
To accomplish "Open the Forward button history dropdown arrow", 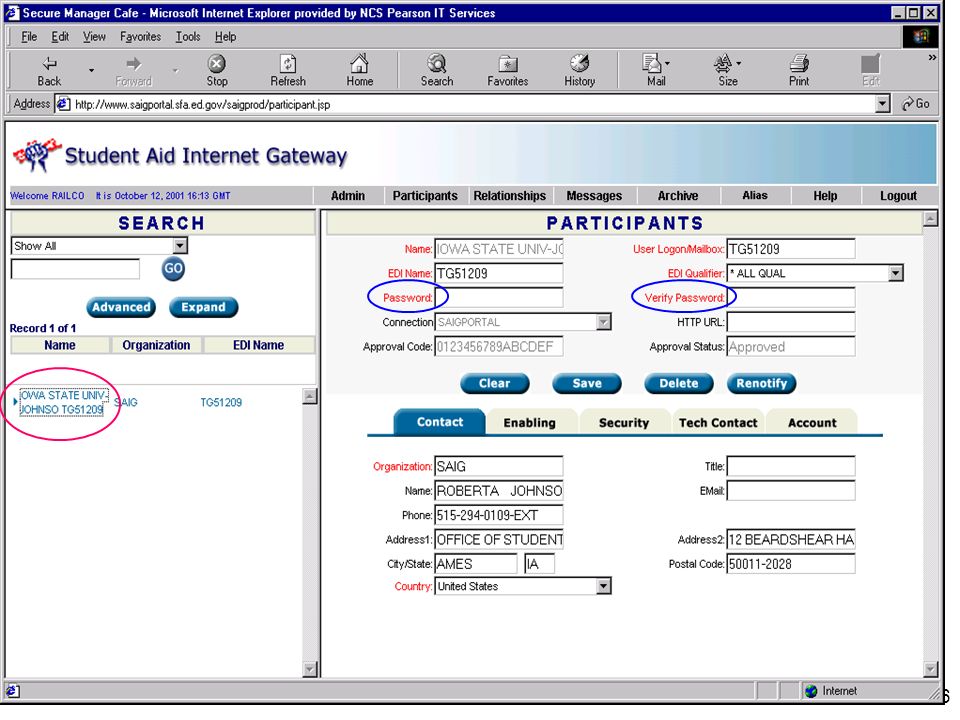I will (175, 70).
